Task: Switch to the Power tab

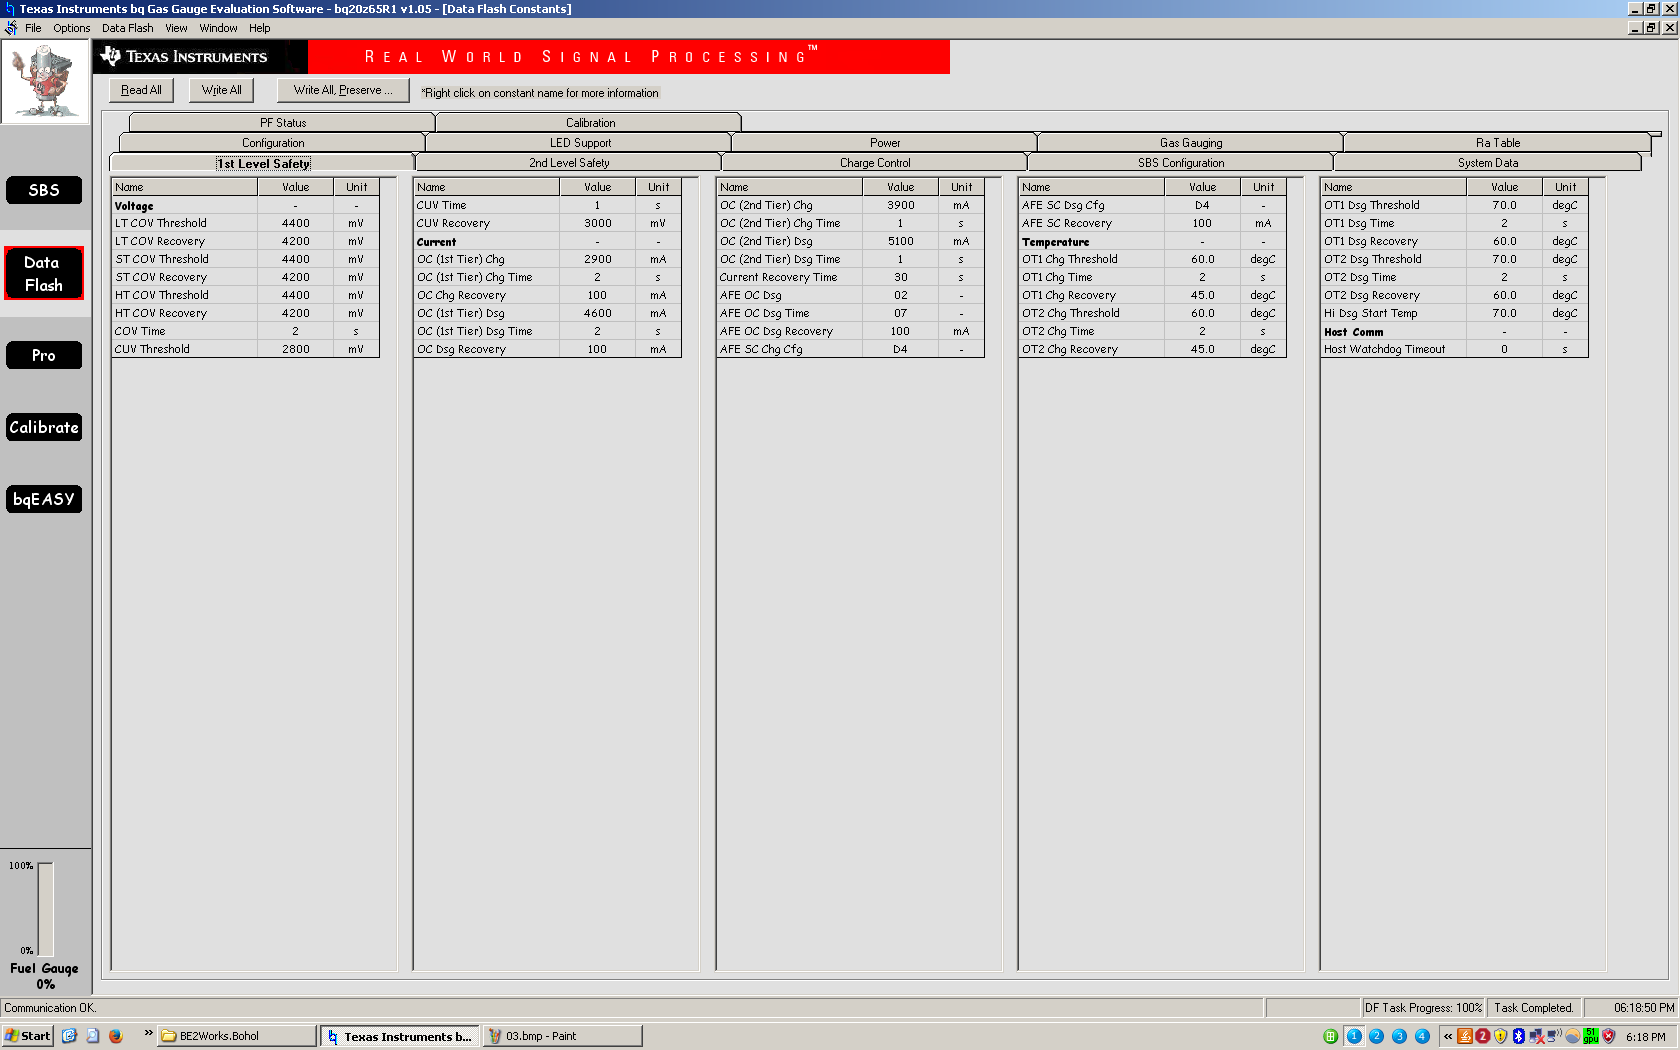Action: coord(885,142)
